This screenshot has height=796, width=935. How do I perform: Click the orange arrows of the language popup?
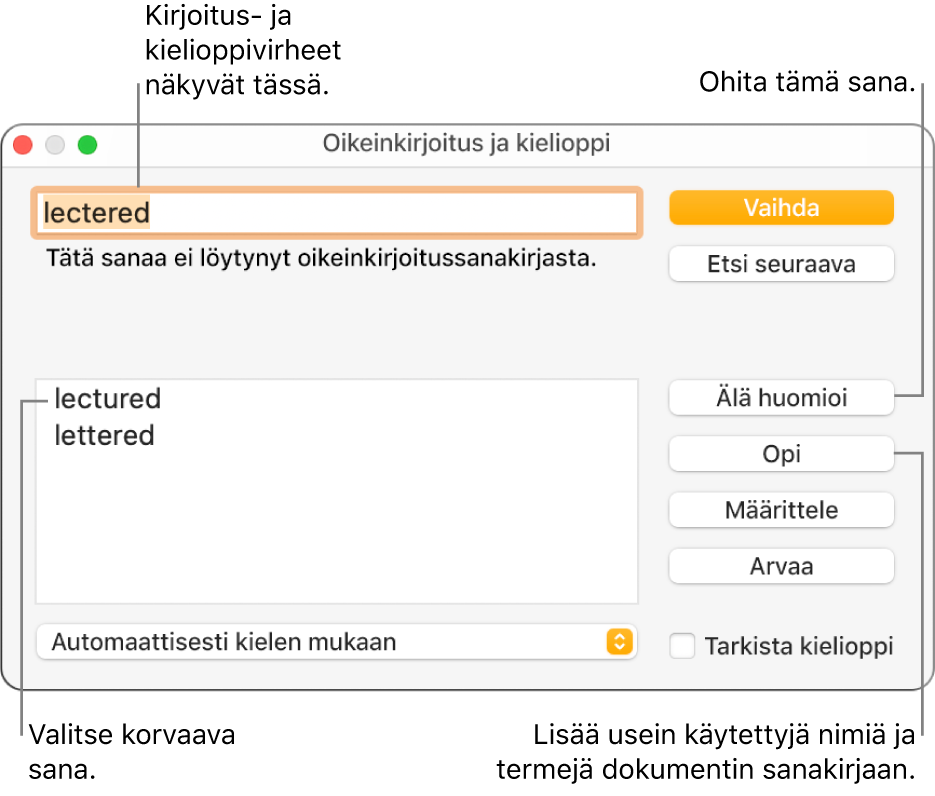[619, 642]
